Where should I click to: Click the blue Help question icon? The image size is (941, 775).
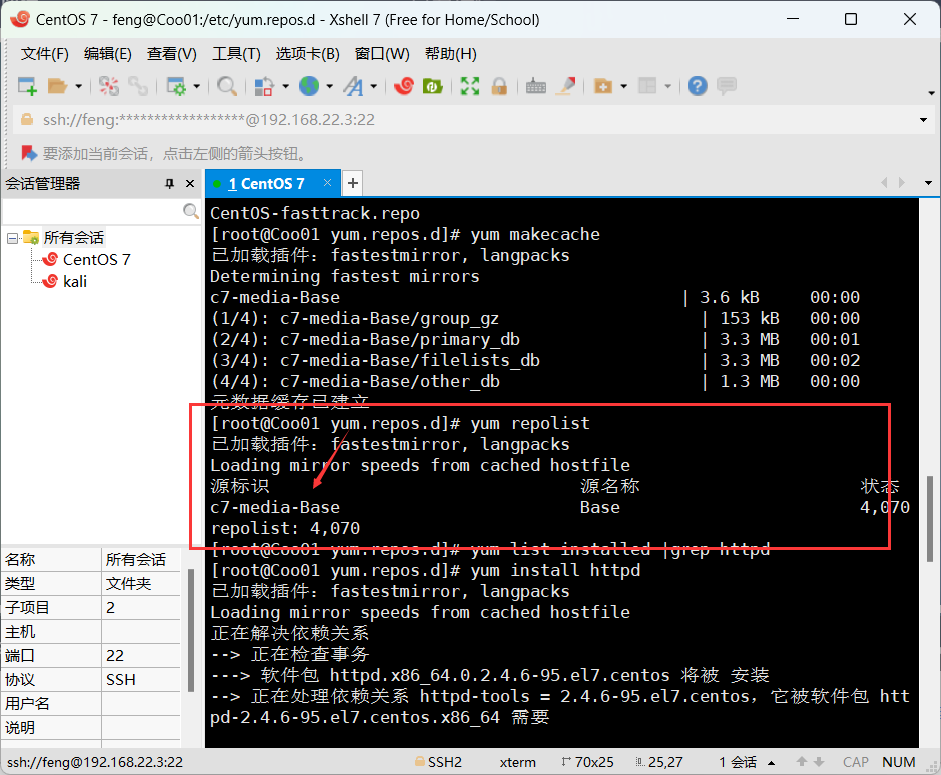697,86
